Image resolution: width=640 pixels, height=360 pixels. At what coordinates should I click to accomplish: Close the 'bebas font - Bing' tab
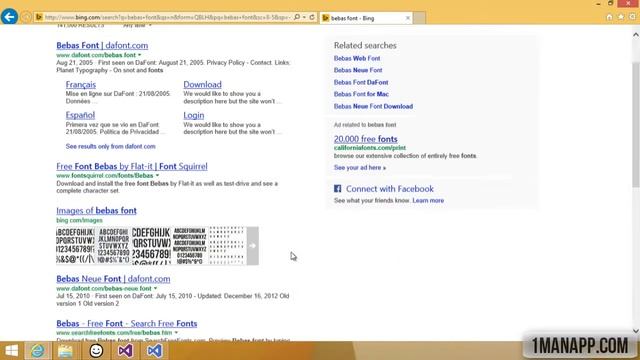pyautogui.click(x=407, y=18)
